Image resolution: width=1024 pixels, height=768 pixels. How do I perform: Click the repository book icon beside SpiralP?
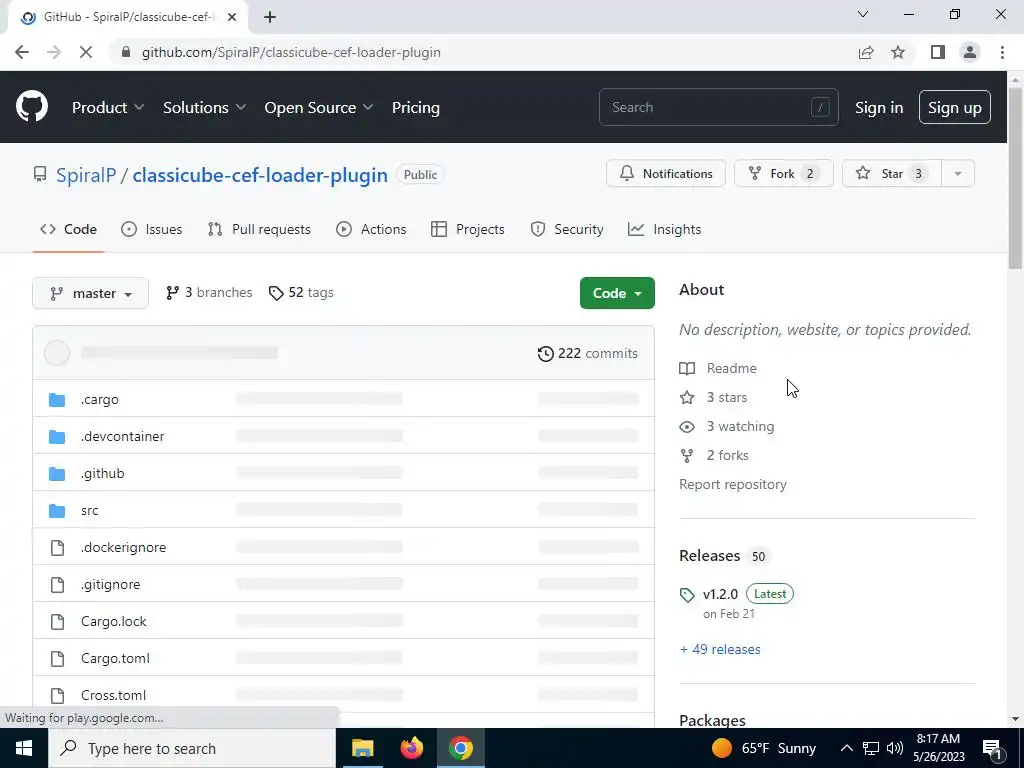pyautogui.click(x=40, y=174)
